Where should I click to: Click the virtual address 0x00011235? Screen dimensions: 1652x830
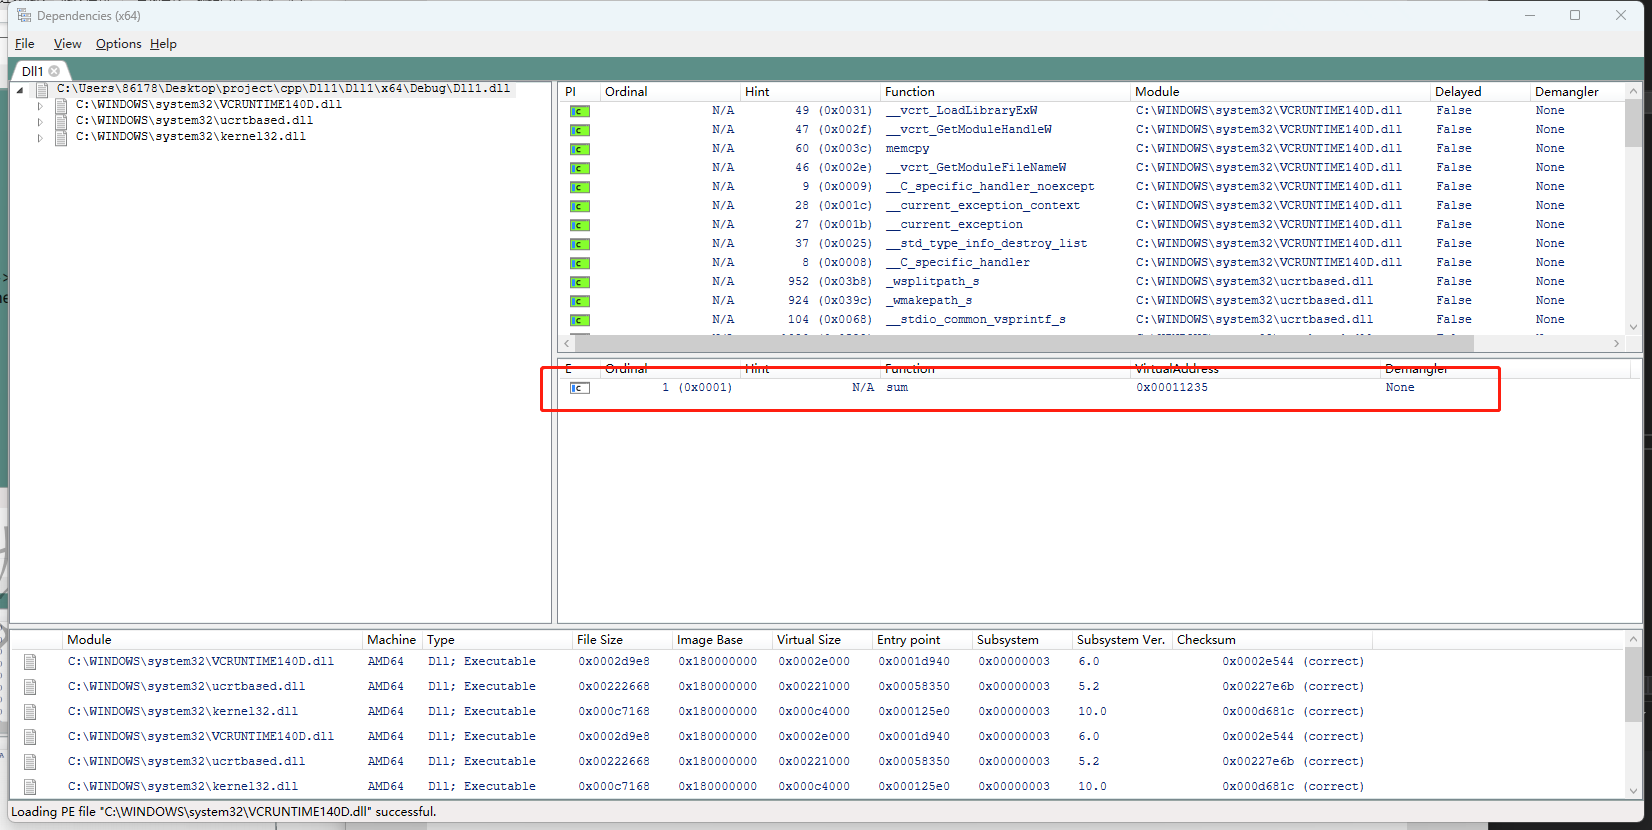(1171, 387)
